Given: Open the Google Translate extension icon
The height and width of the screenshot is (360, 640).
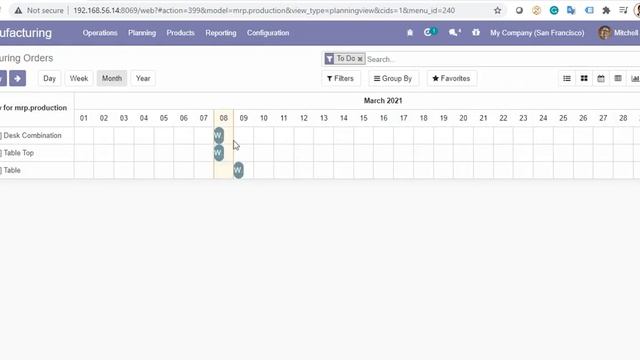Looking at the screenshot, I should pos(571,11).
